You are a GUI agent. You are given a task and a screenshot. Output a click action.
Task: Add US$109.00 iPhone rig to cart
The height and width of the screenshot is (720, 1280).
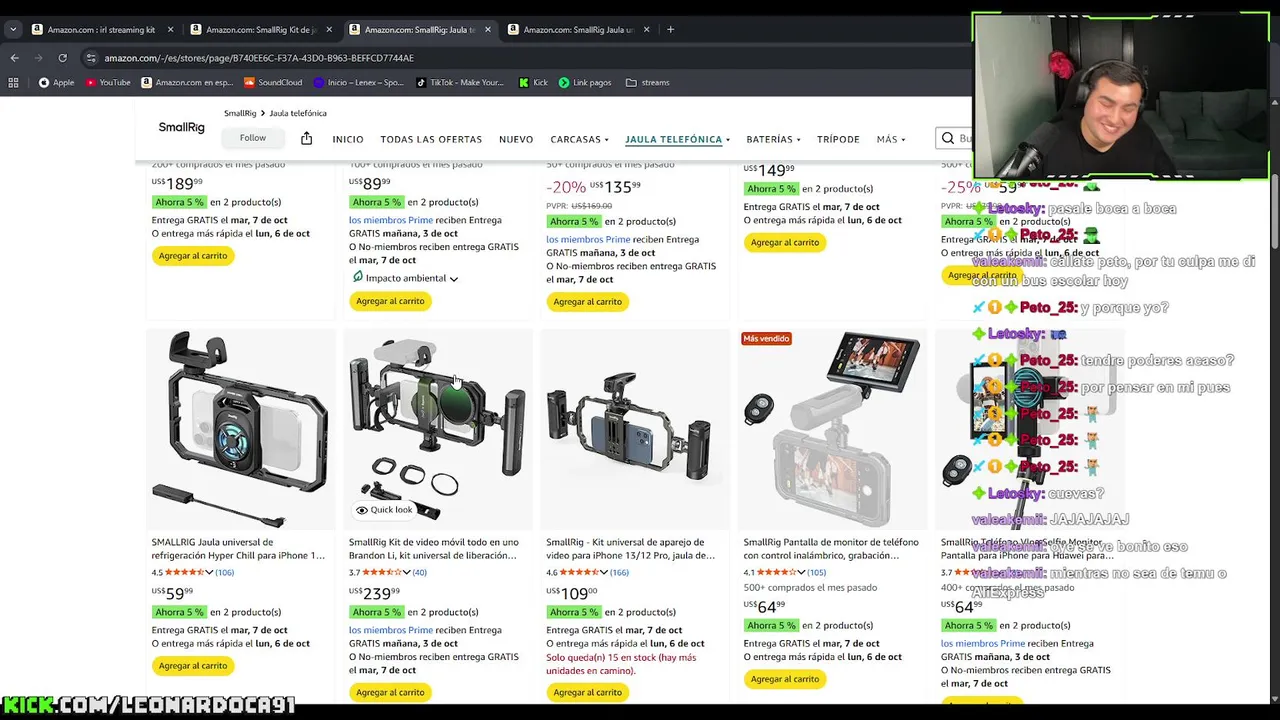coord(587,692)
